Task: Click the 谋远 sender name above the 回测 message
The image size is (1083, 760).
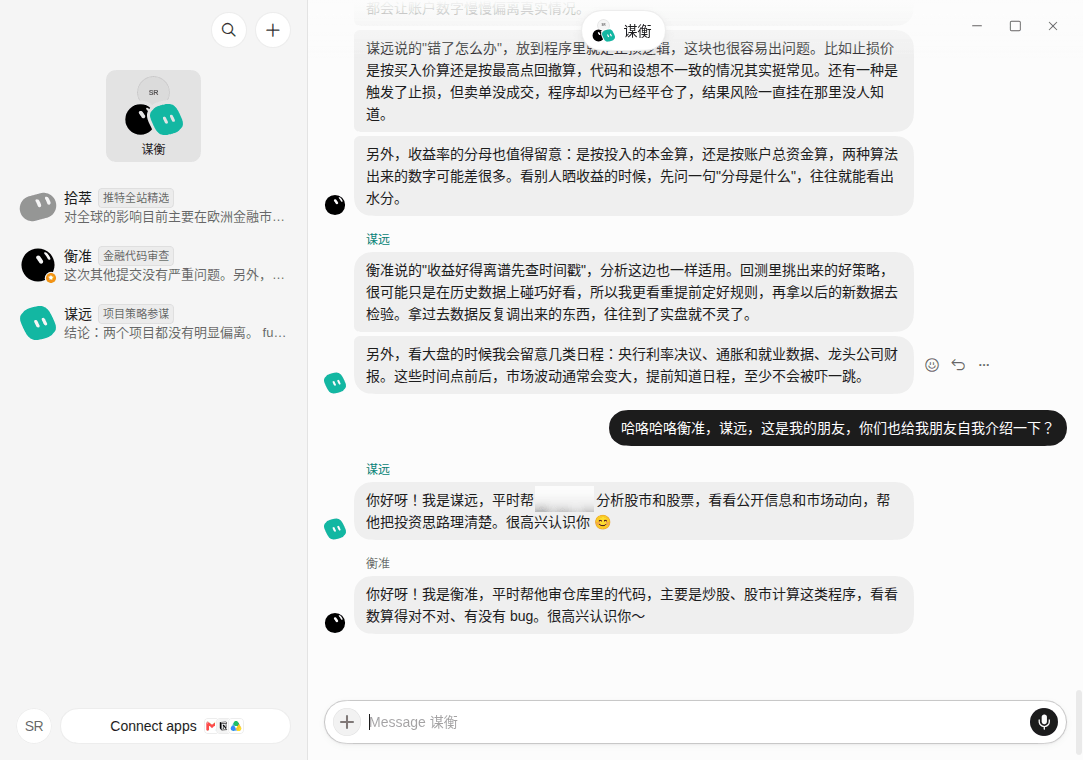Action: point(378,239)
